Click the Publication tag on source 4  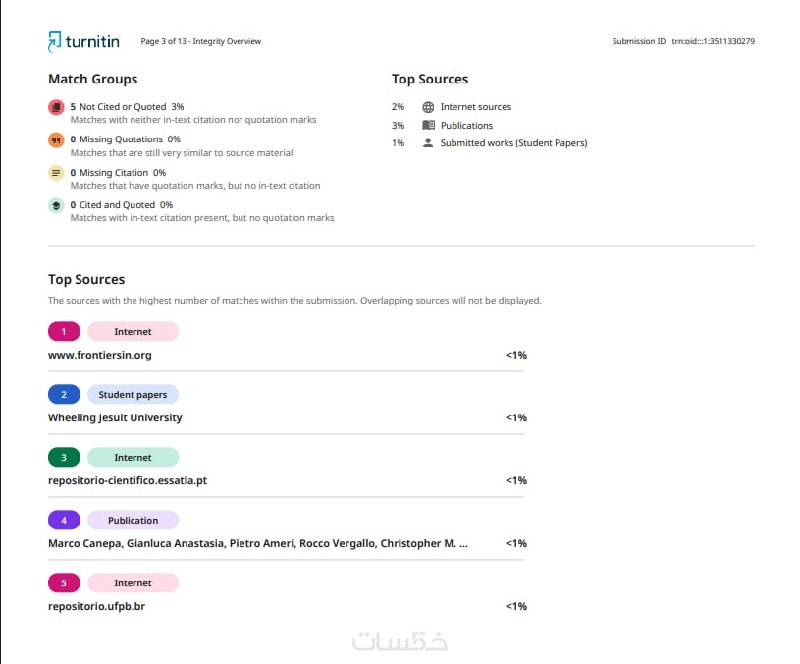tap(133, 521)
